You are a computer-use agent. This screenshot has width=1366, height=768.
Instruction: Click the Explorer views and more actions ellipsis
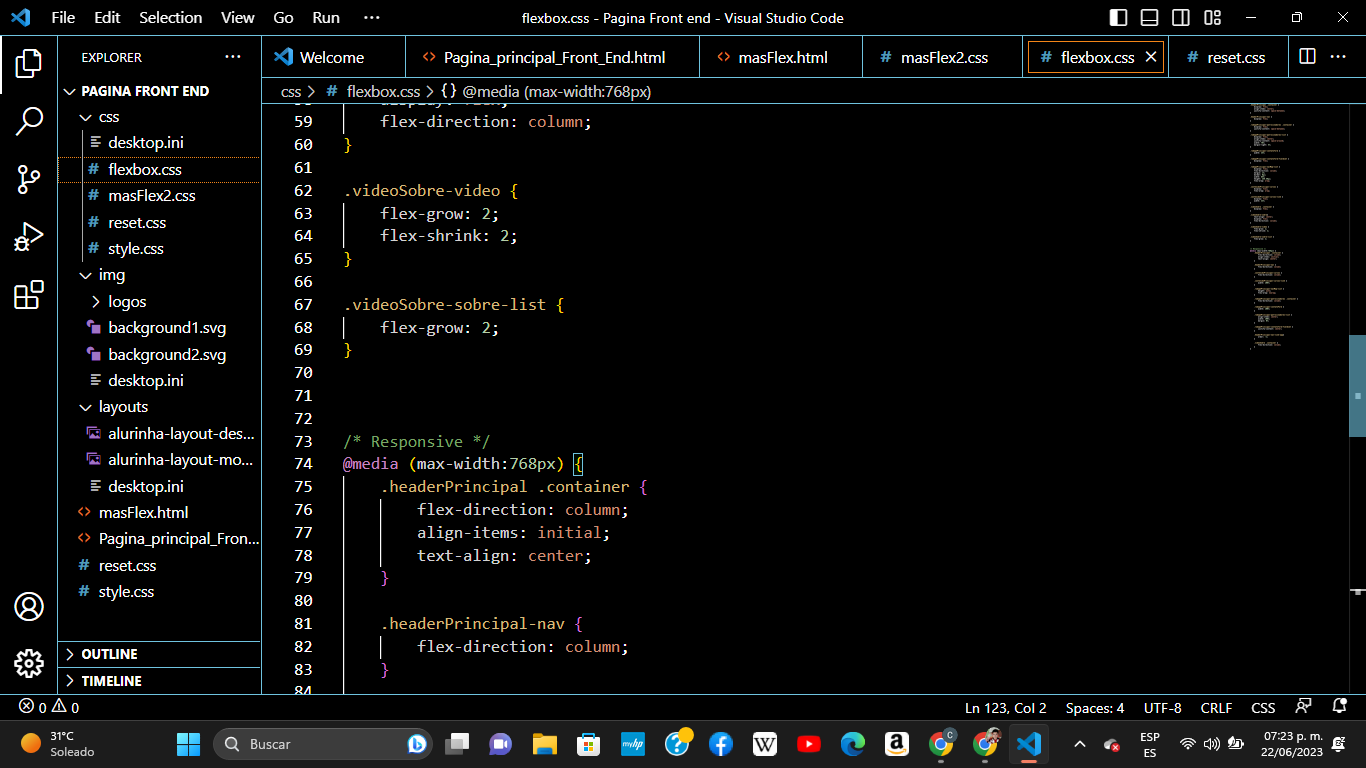(233, 57)
